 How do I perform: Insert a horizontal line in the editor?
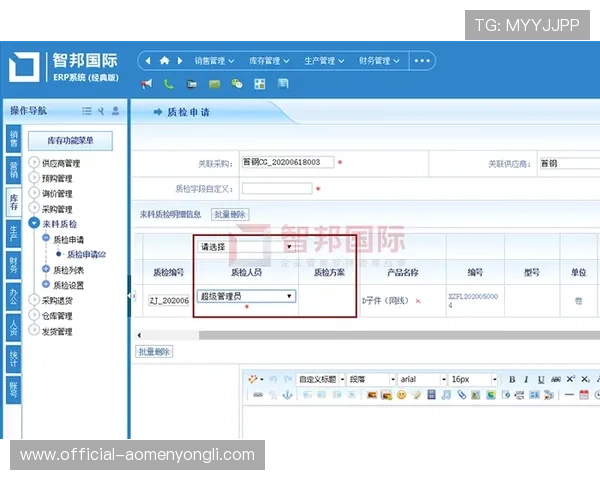click(569, 395)
